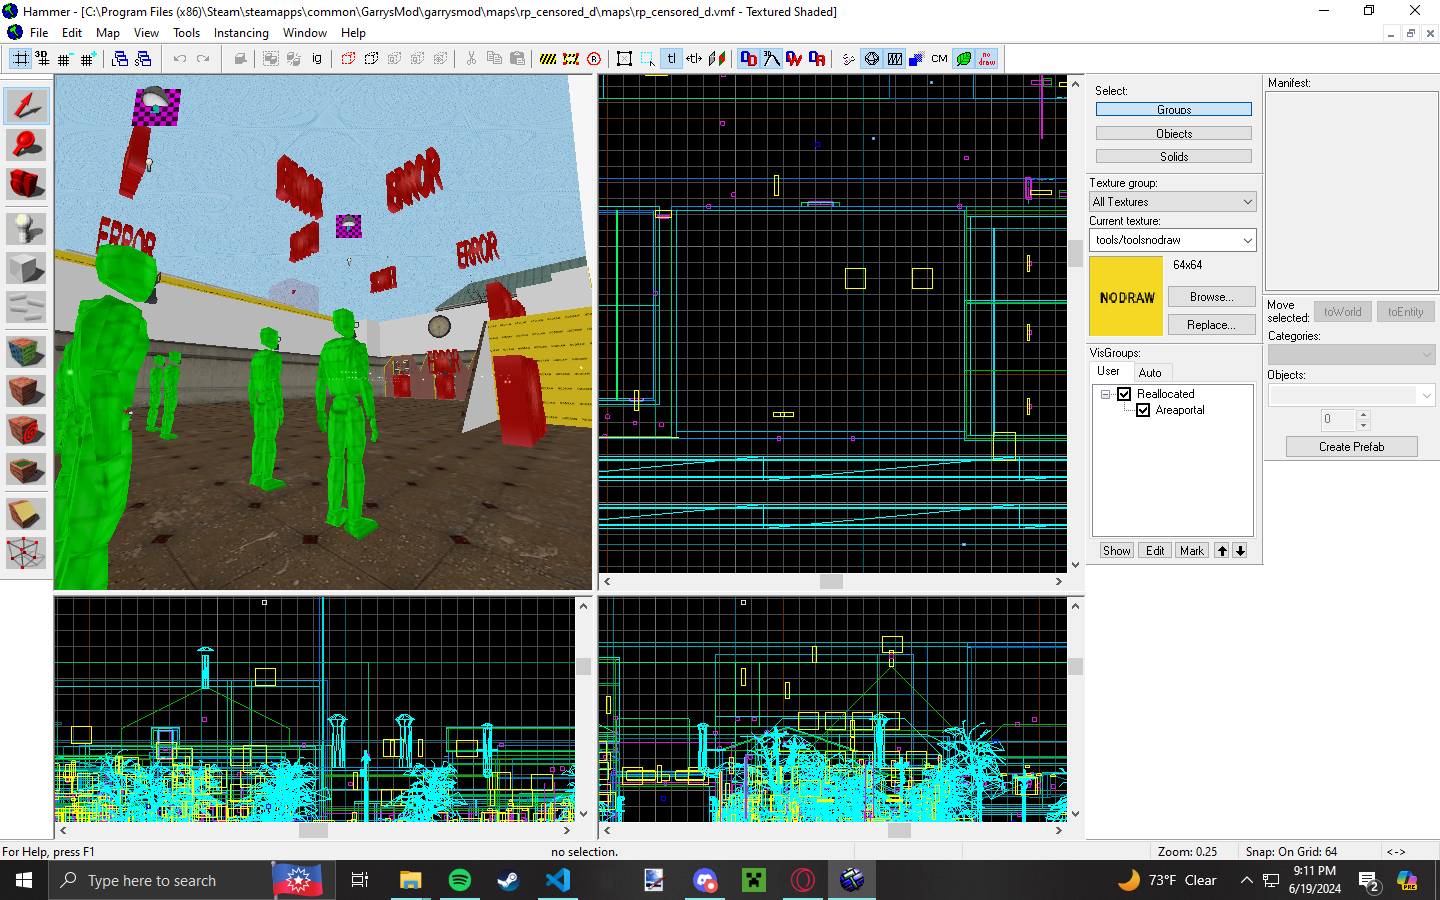Click the Cut scissors icon
This screenshot has width=1440, height=900.
[471, 59]
